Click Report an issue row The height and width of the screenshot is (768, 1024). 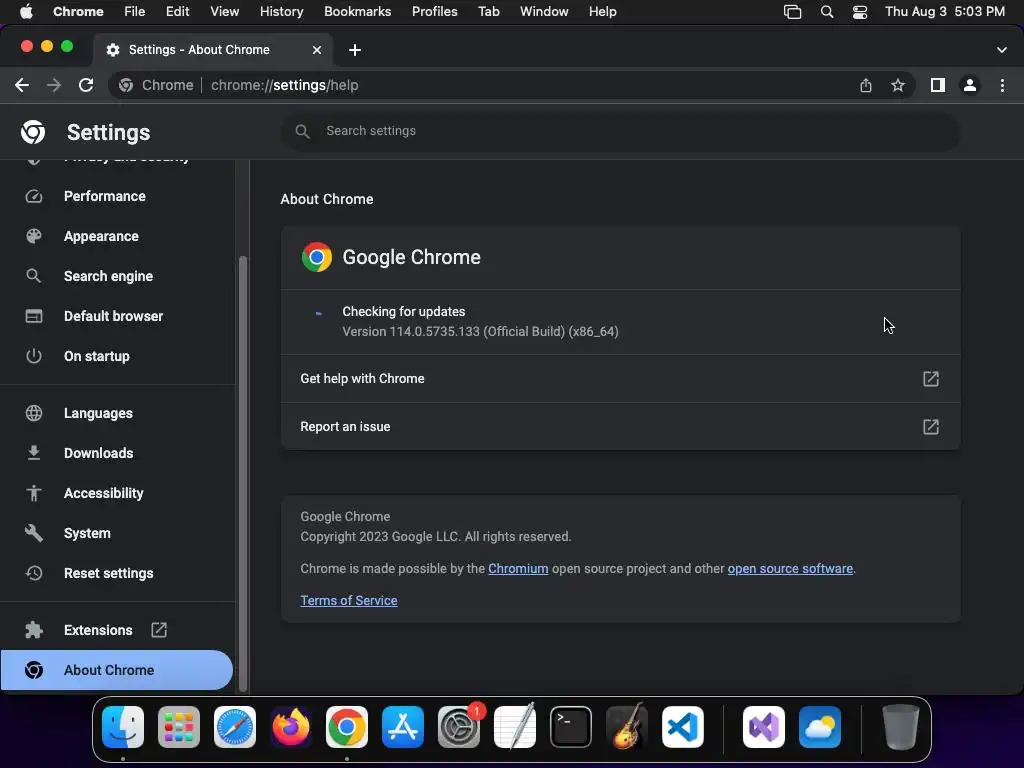(x=620, y=427)
